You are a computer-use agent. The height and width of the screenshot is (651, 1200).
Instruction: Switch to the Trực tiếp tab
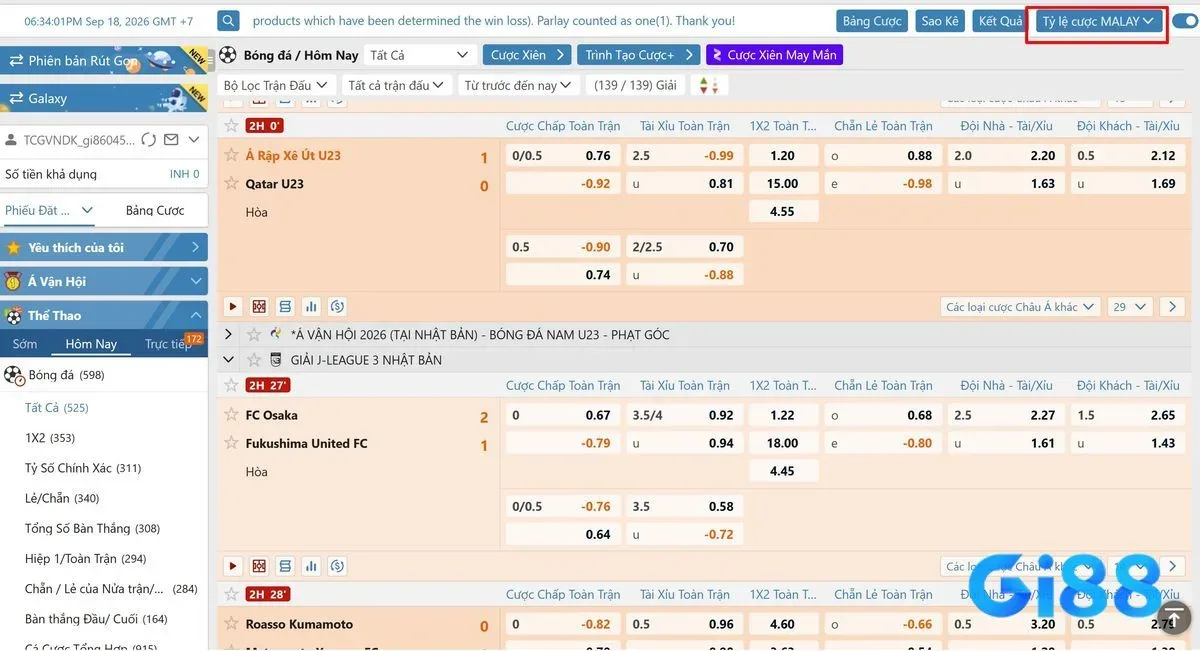point(168,344)
